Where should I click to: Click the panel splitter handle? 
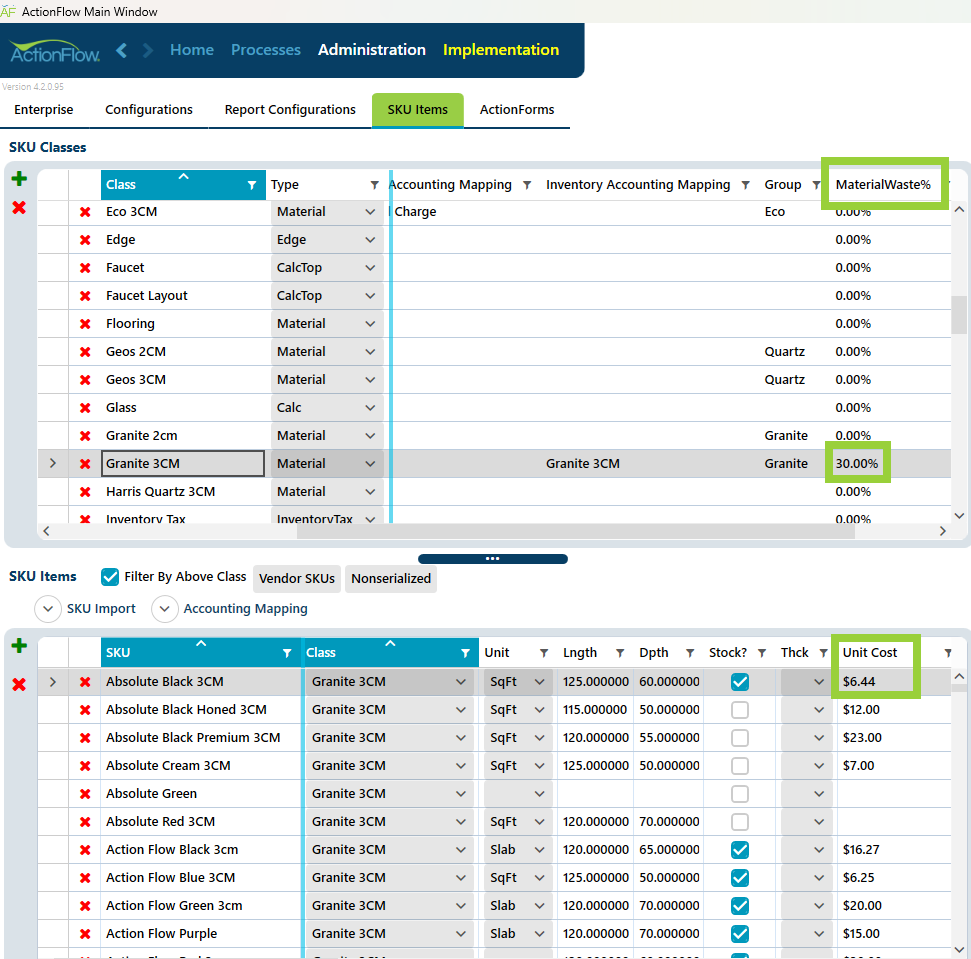493,559
